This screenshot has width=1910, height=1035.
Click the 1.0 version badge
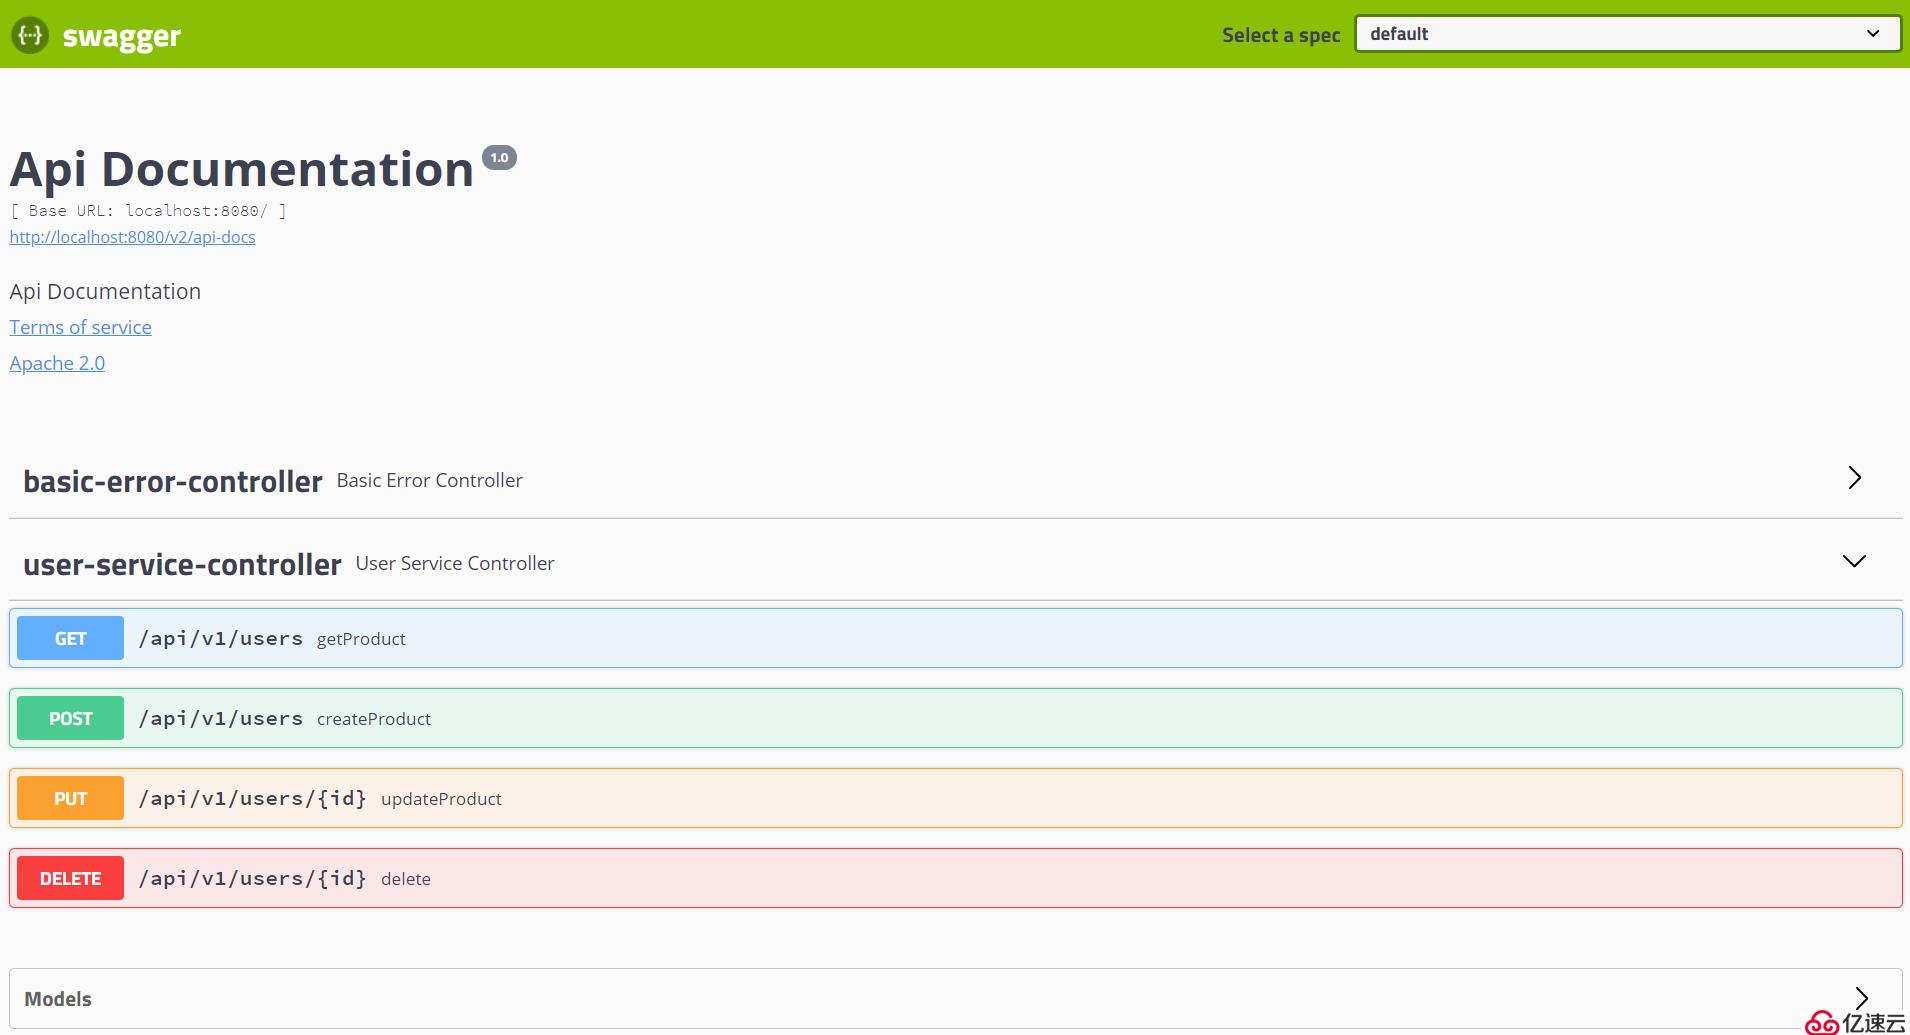tap(499, 157)
